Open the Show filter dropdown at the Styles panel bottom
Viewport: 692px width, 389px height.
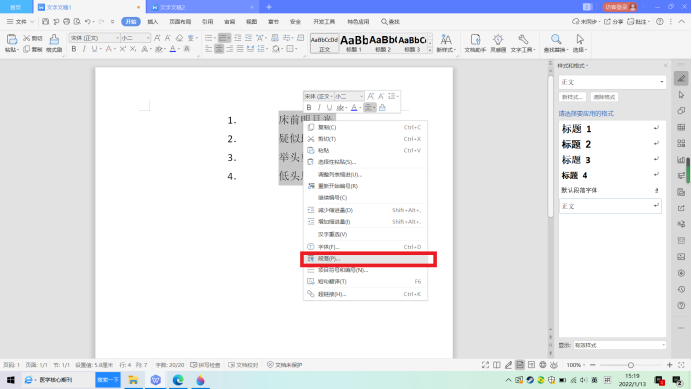[664, 345]
